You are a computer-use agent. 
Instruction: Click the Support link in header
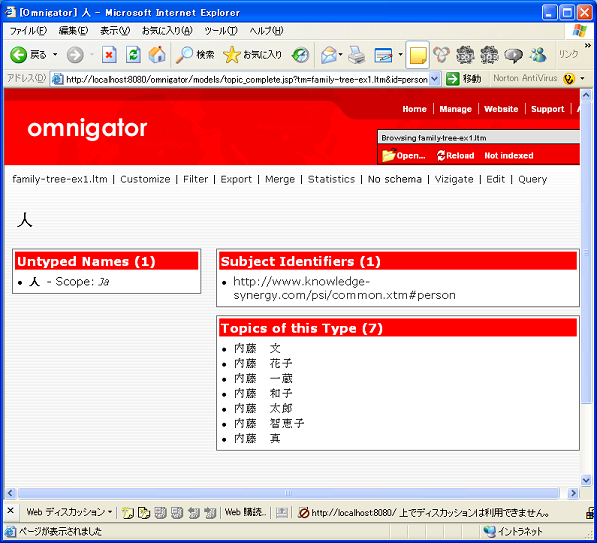548,109
